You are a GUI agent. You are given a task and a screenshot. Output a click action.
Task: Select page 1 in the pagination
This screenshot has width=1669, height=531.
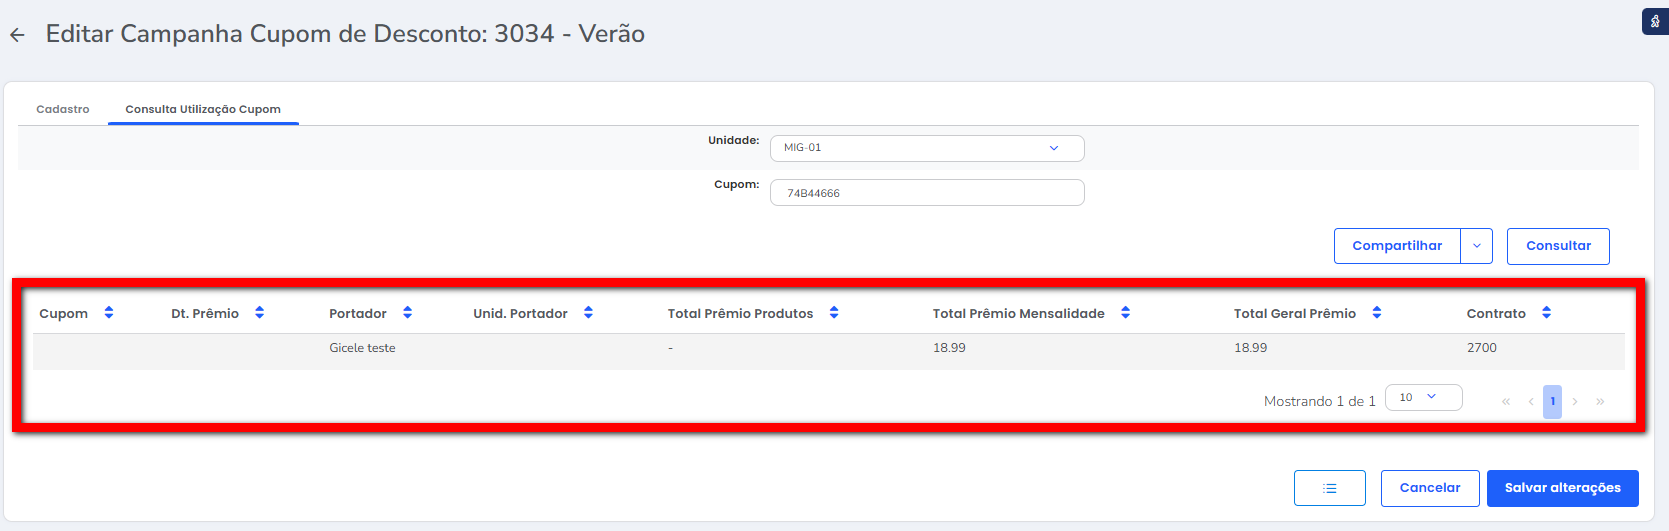coord(1552,401)
